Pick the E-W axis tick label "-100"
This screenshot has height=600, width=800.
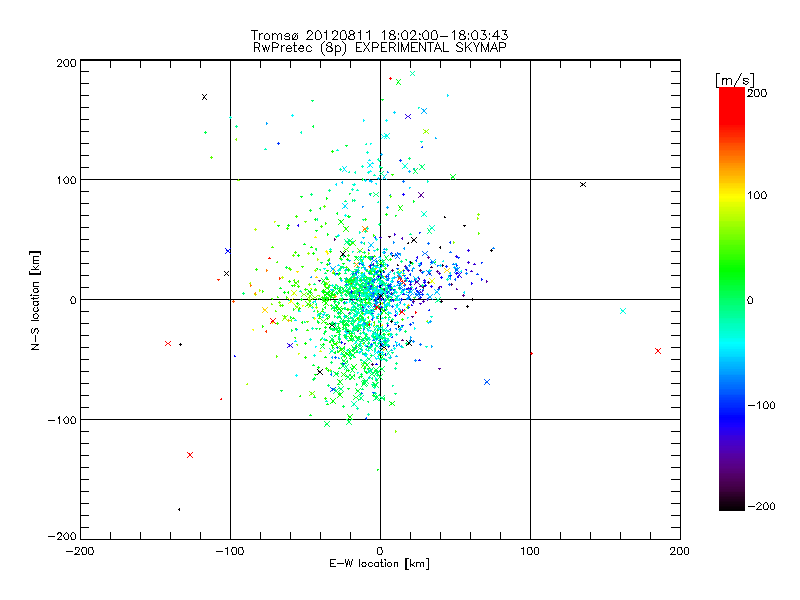click(x=230, y=551)
